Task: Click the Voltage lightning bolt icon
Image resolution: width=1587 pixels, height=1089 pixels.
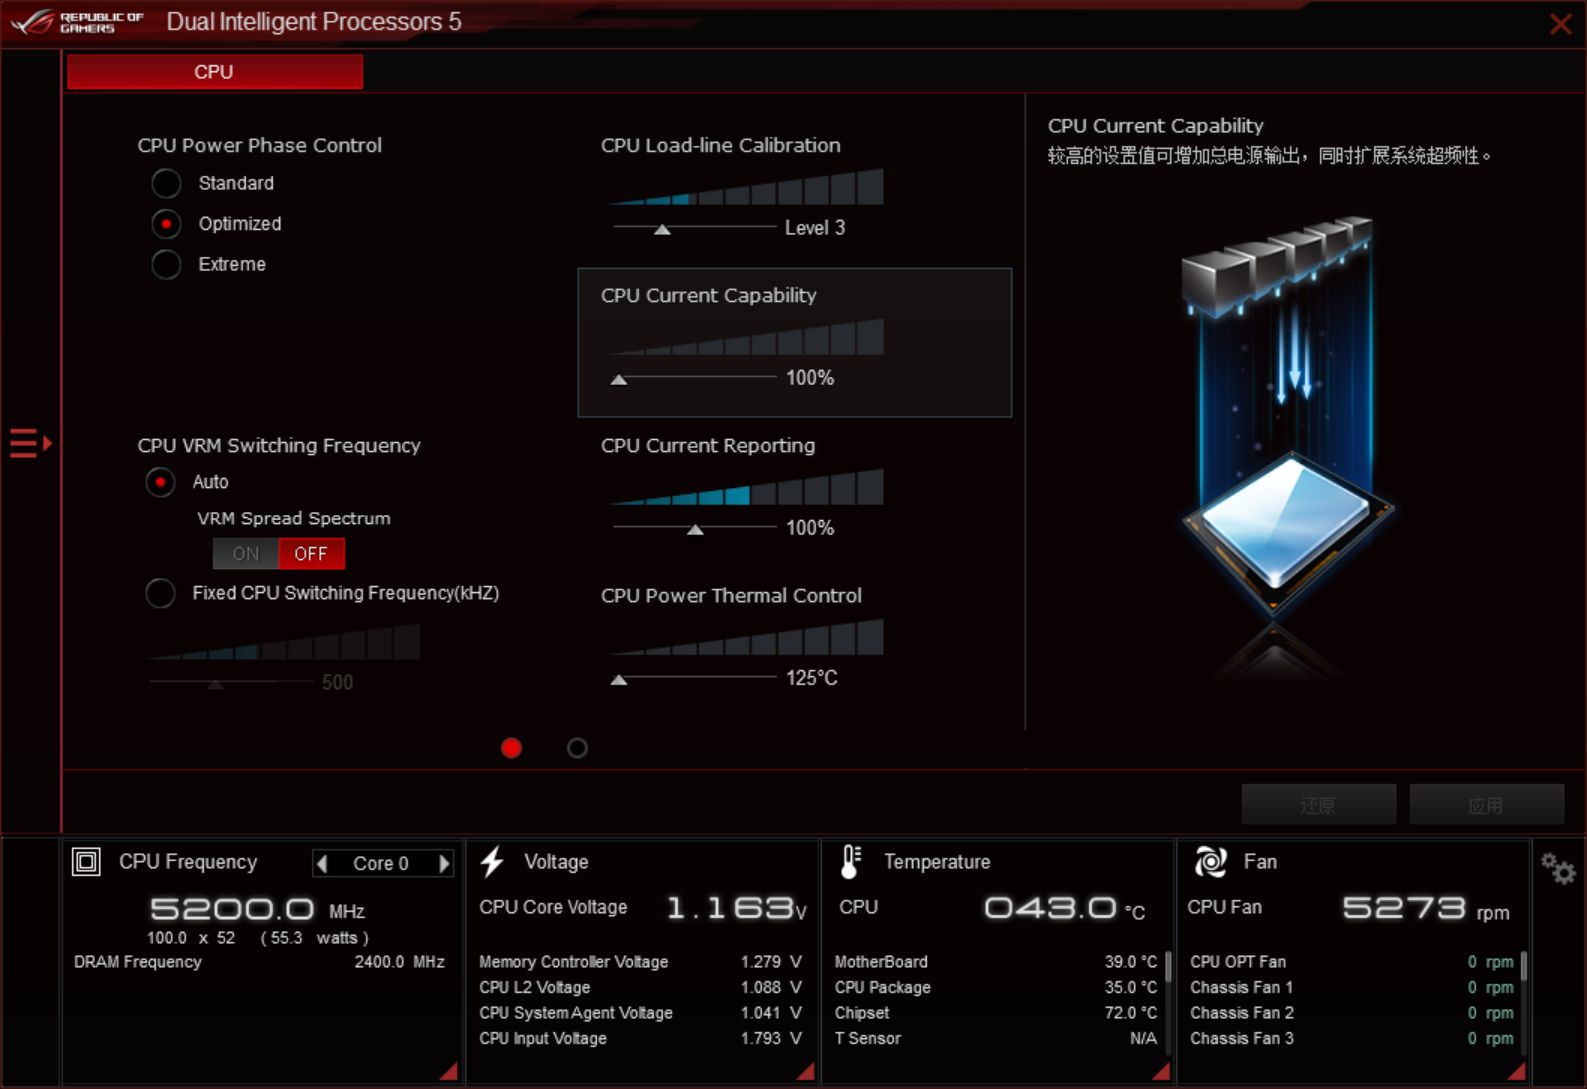Action: click(492, 862)
